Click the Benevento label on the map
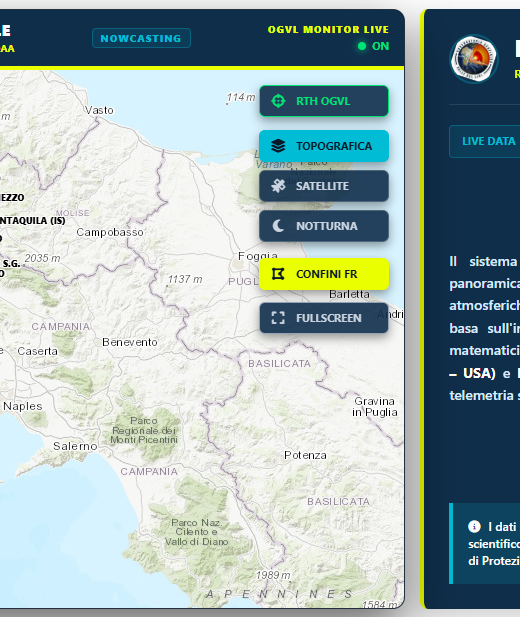The width and height of the screenshot is (520, 617). coord(130,342)
